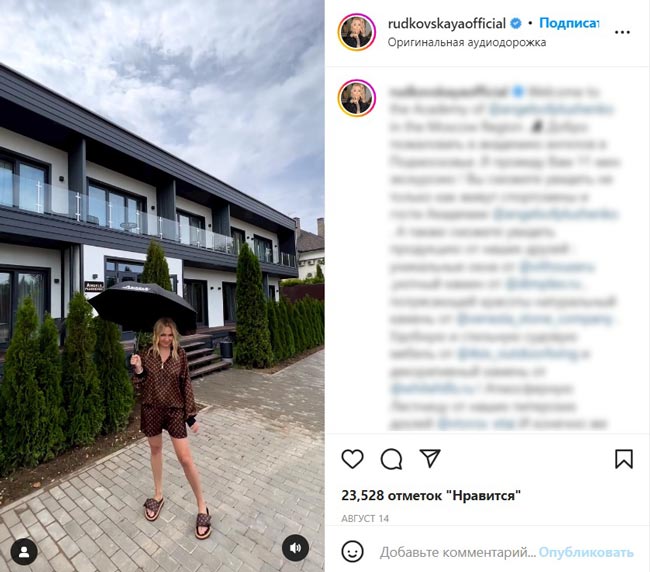View list of 23,528 likes
Screen dimensions: 650x572
tap(431, 495)
